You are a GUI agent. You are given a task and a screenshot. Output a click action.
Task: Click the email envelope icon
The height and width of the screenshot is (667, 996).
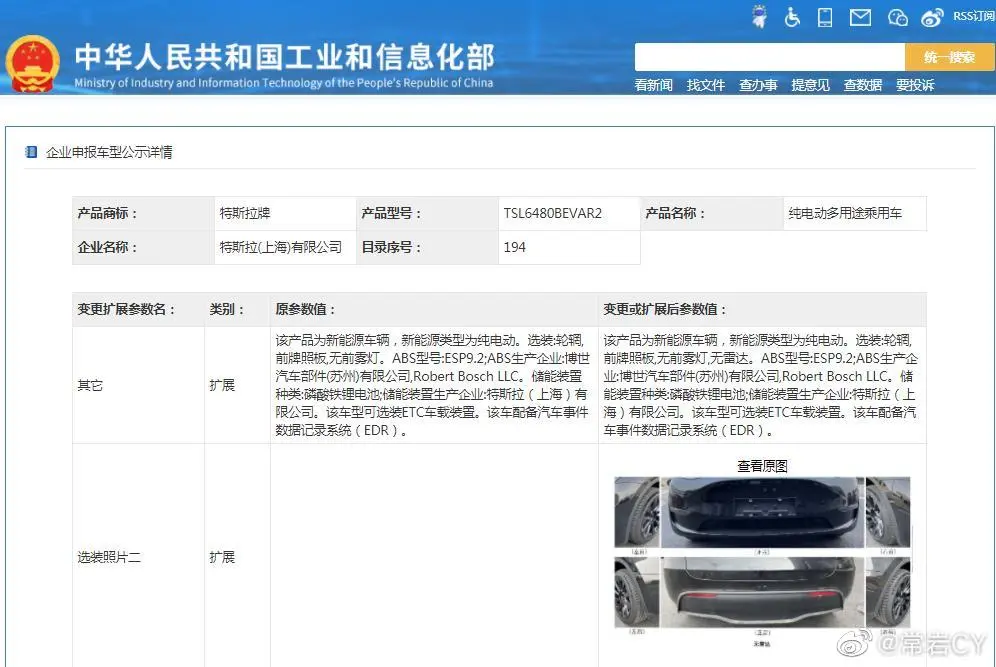pyautogui.click(x=861, y=17)
